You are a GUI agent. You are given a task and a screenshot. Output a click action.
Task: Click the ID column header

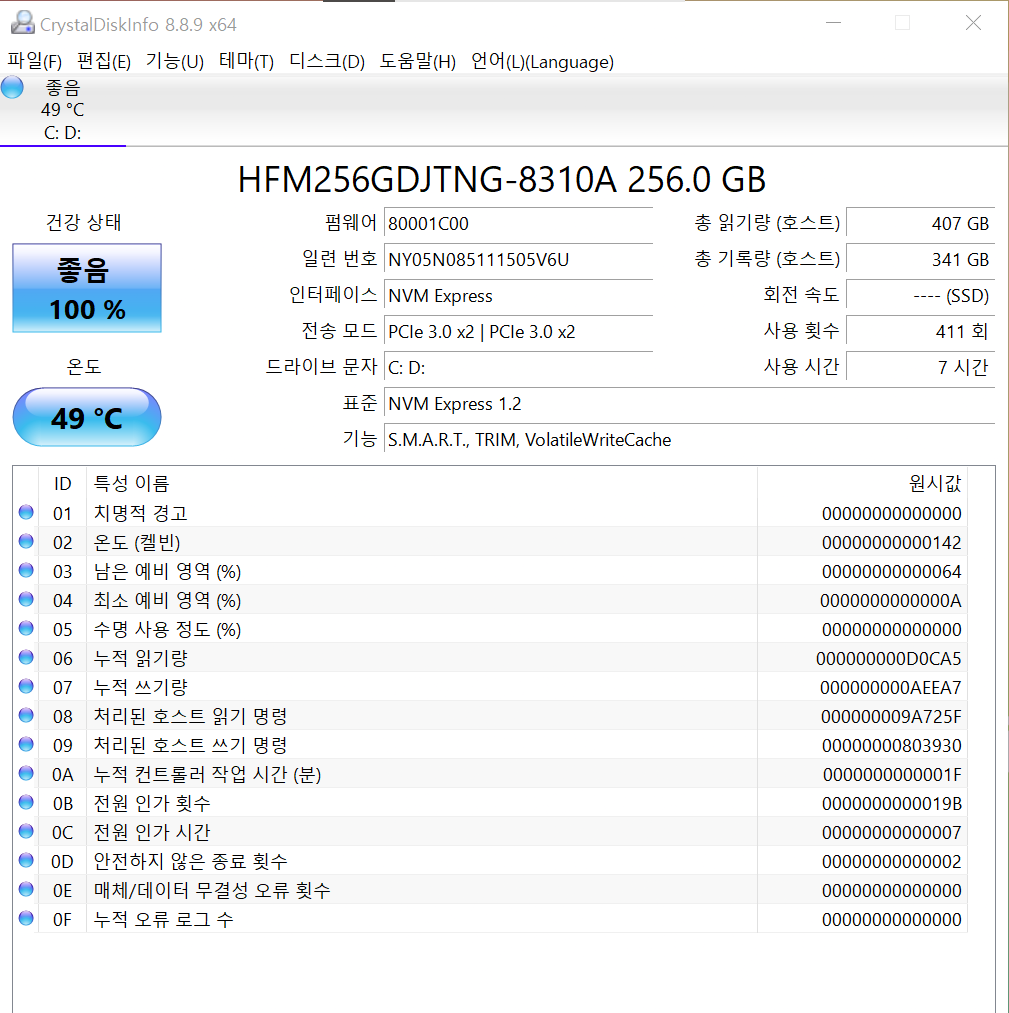click(62, 483)
